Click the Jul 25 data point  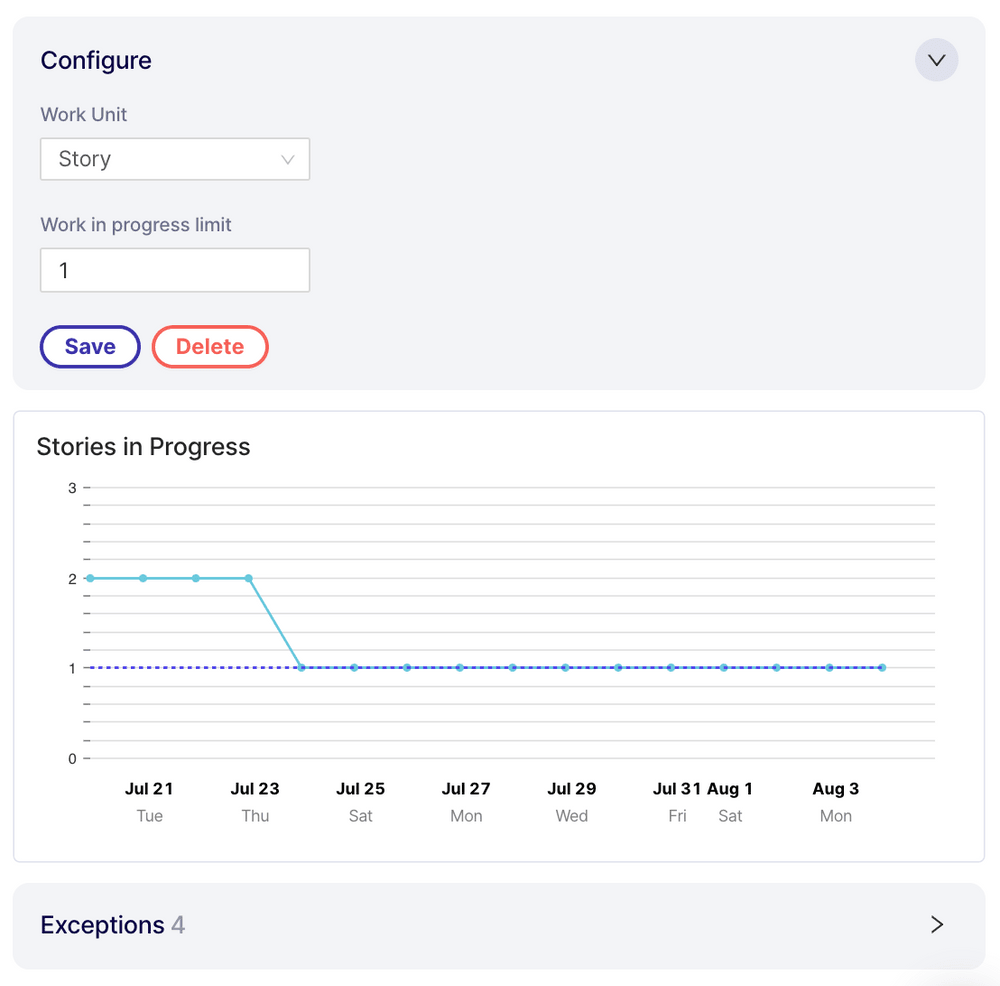(x=354, y=667)
